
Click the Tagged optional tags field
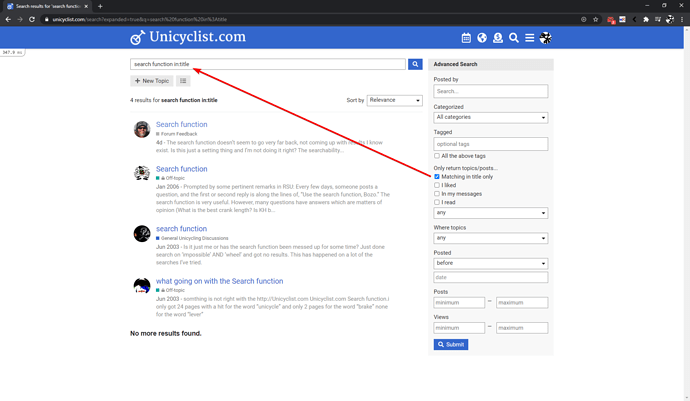[491, 144]
